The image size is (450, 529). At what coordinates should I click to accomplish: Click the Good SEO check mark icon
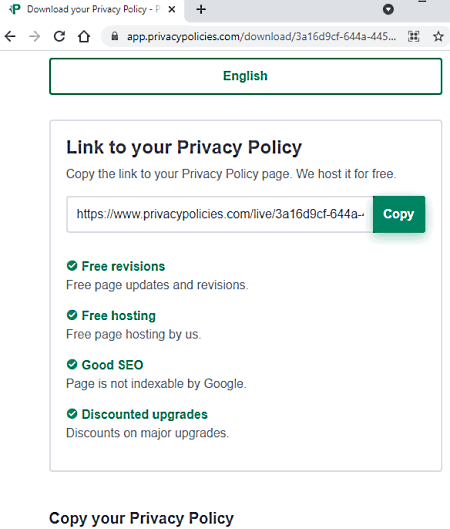(x=72, y=364)
